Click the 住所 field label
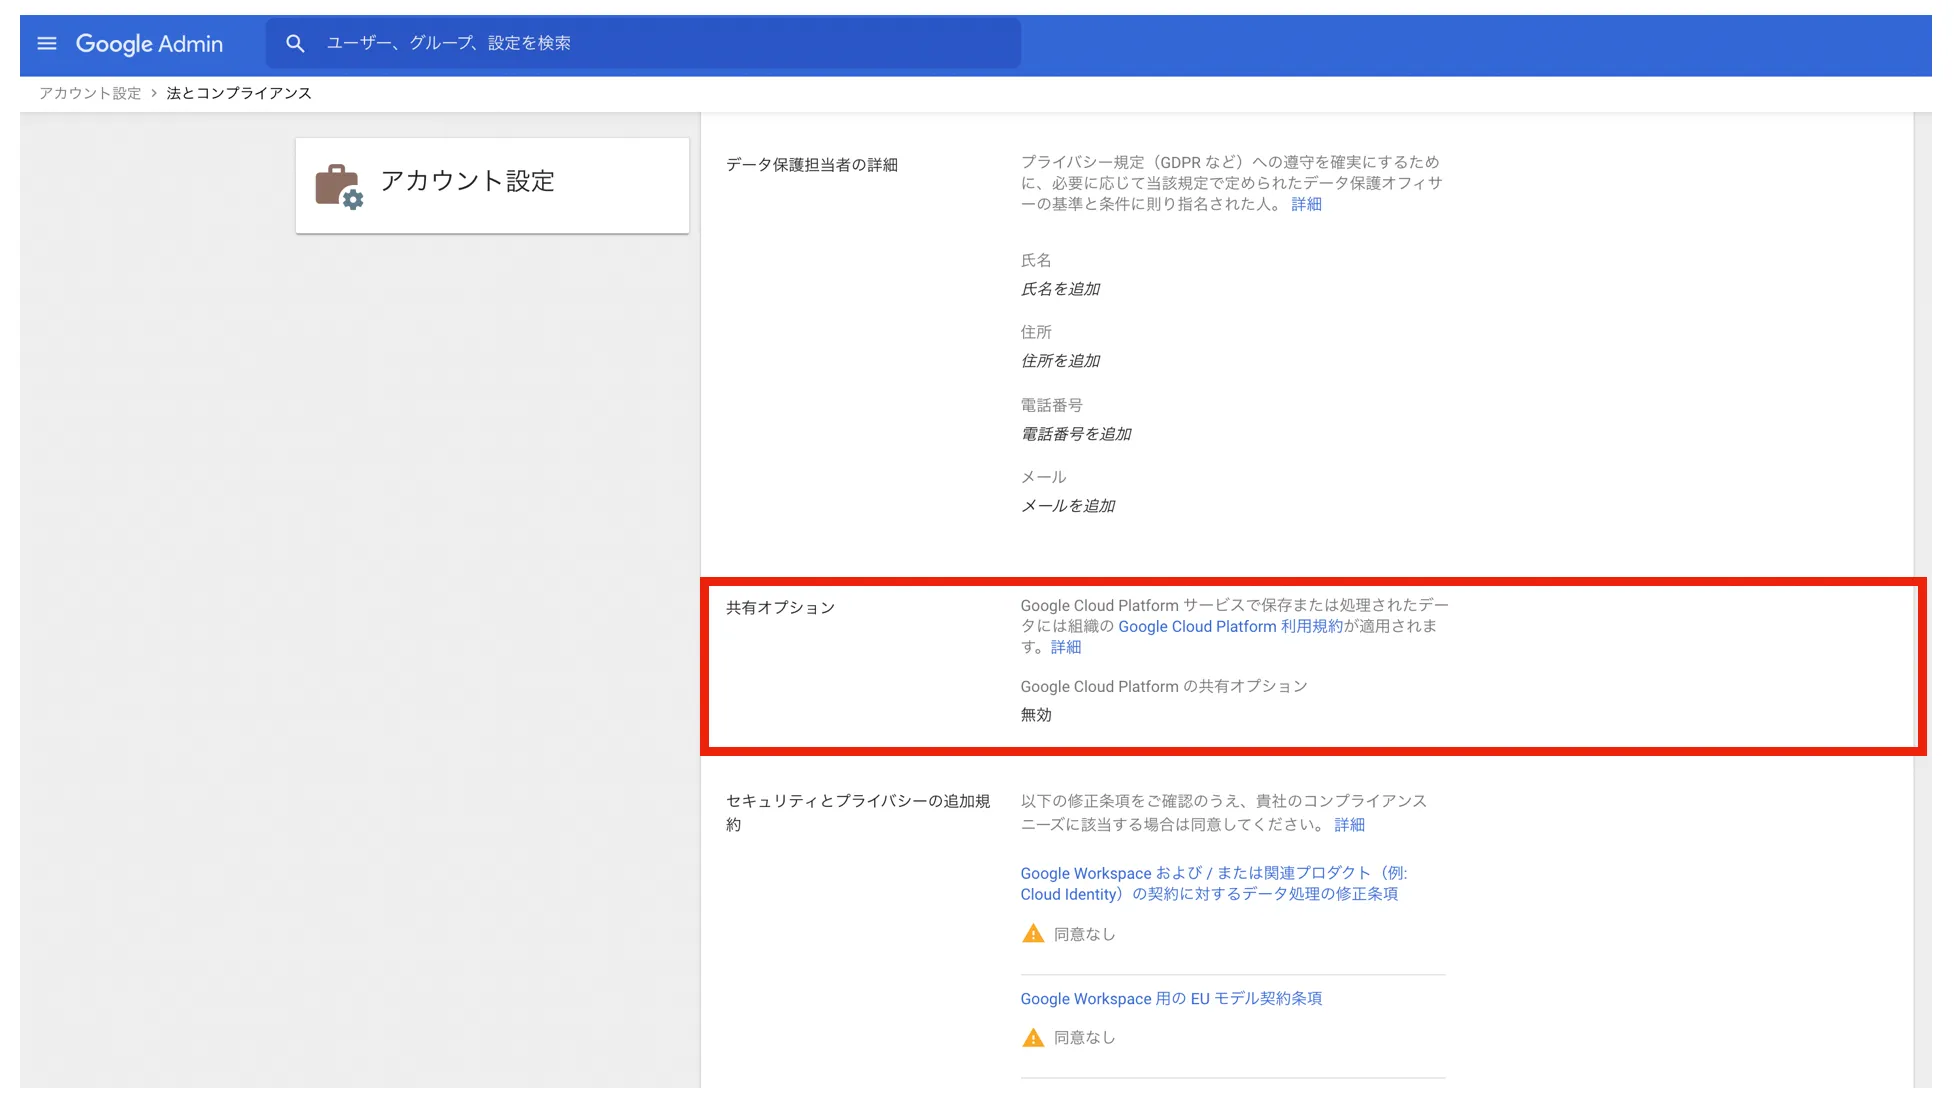The width and height of the screenshot is (1954, 1108). [x=1036, y=332]
